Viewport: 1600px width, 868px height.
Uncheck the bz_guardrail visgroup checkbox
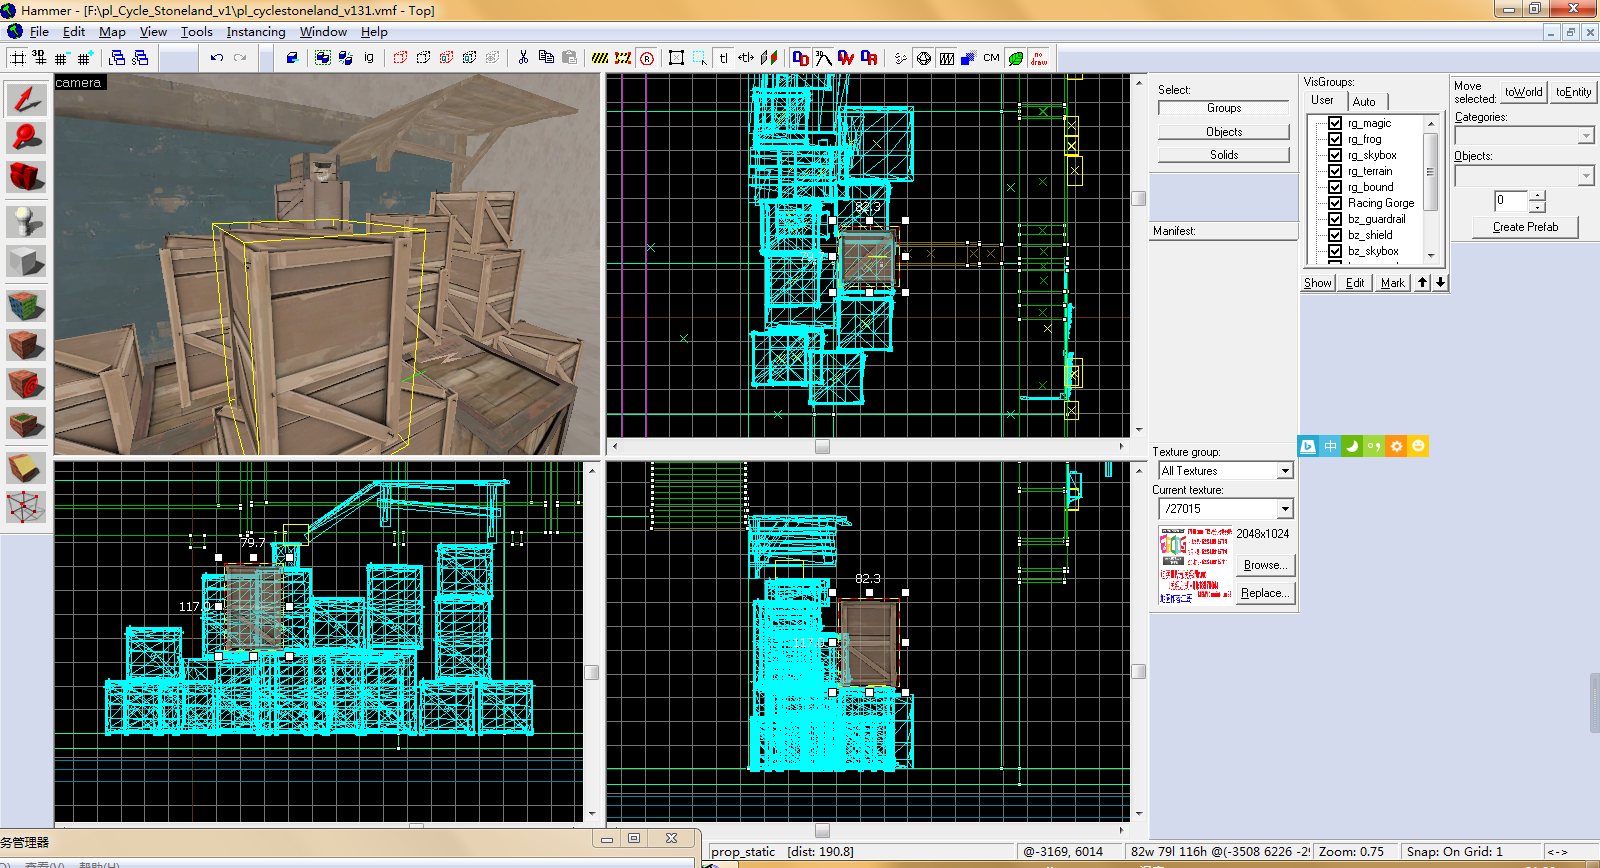click(x=1335, y=219)
